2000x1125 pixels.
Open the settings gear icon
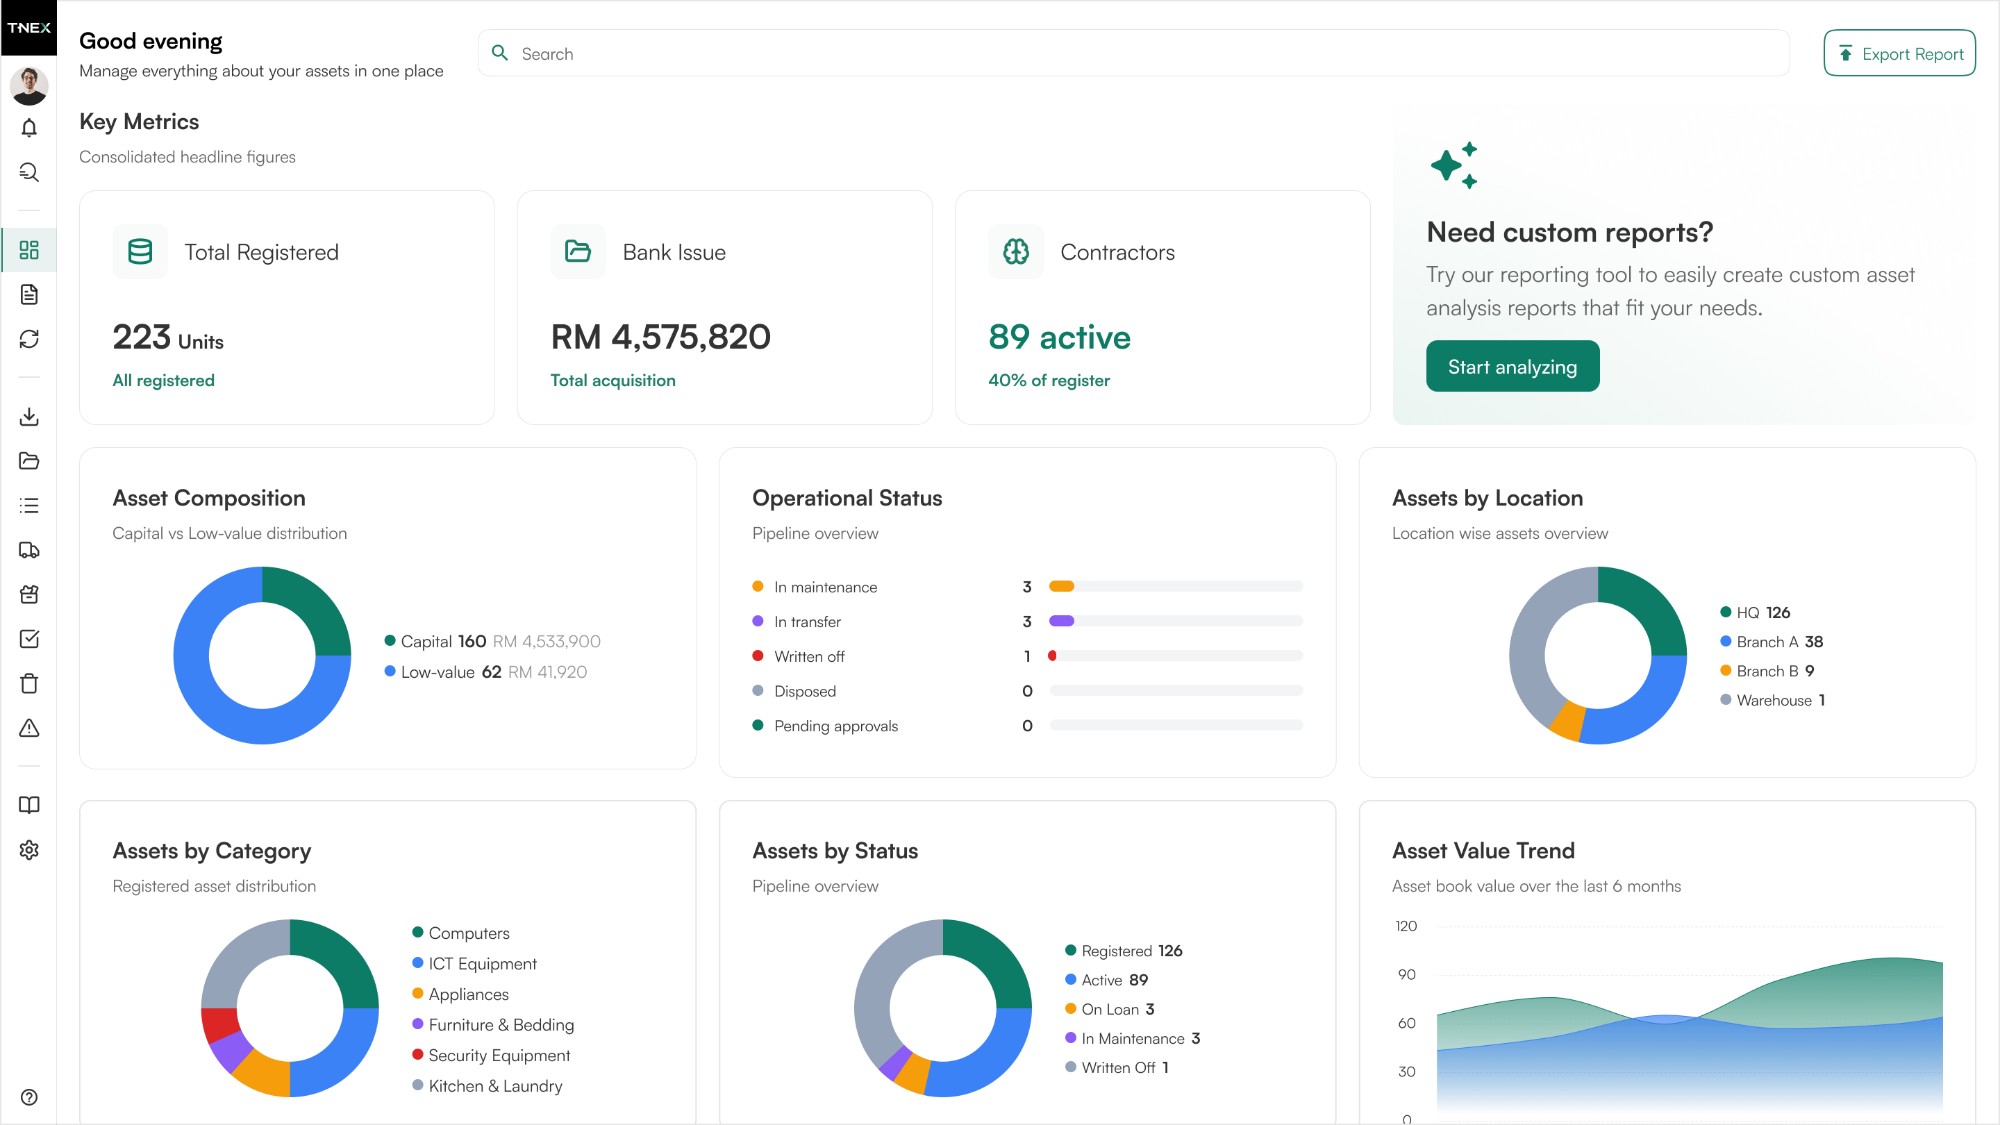click(x=29, y=850)
